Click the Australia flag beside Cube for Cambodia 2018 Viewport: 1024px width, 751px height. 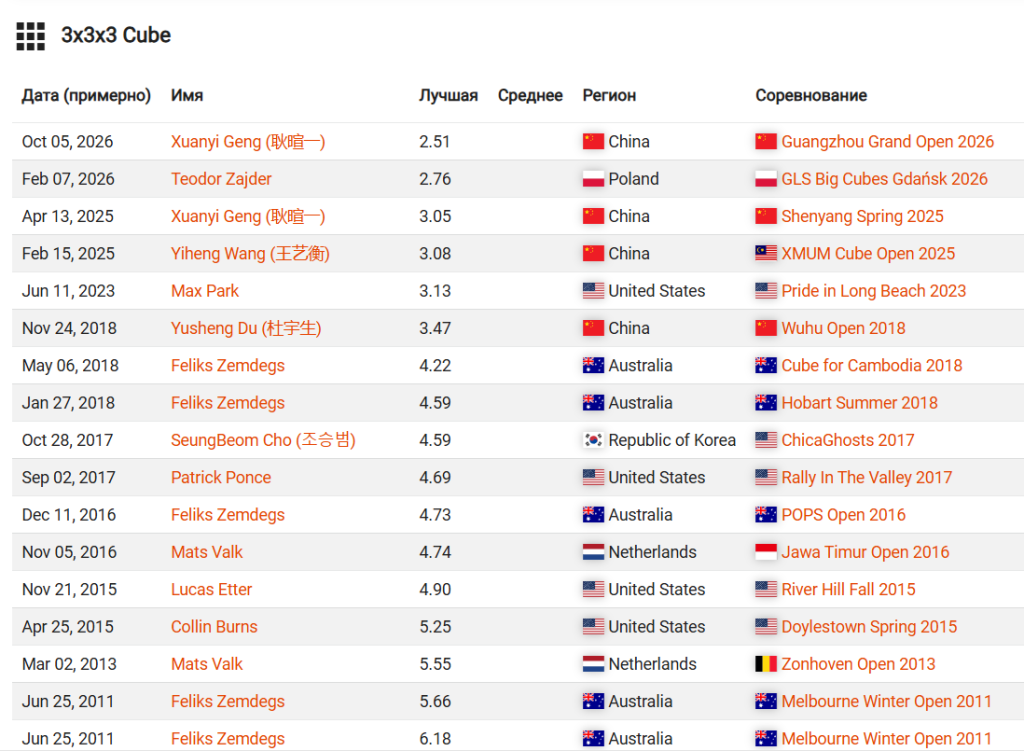point(766,365)
